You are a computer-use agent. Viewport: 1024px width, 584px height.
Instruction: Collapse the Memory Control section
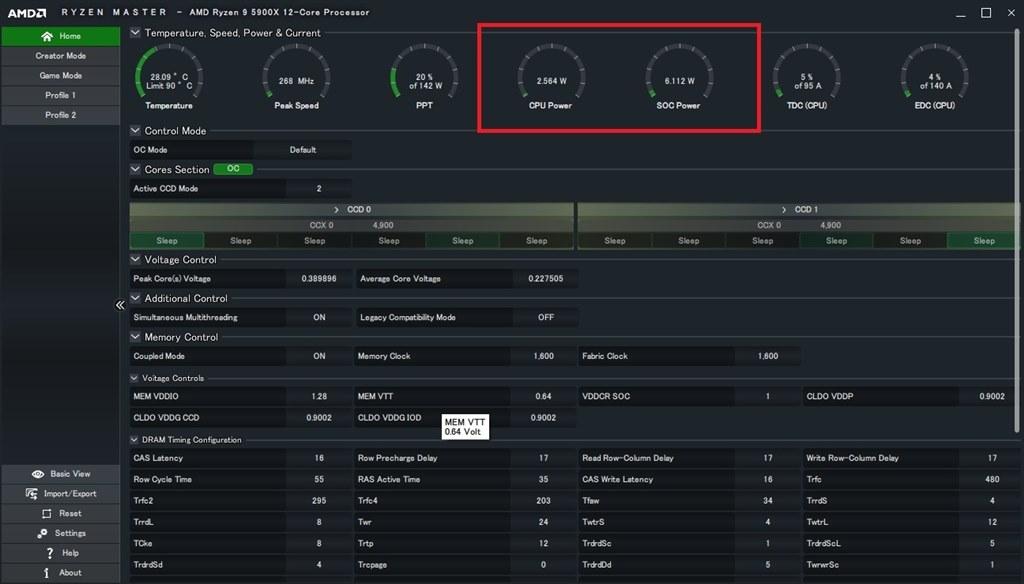point(135,337)
